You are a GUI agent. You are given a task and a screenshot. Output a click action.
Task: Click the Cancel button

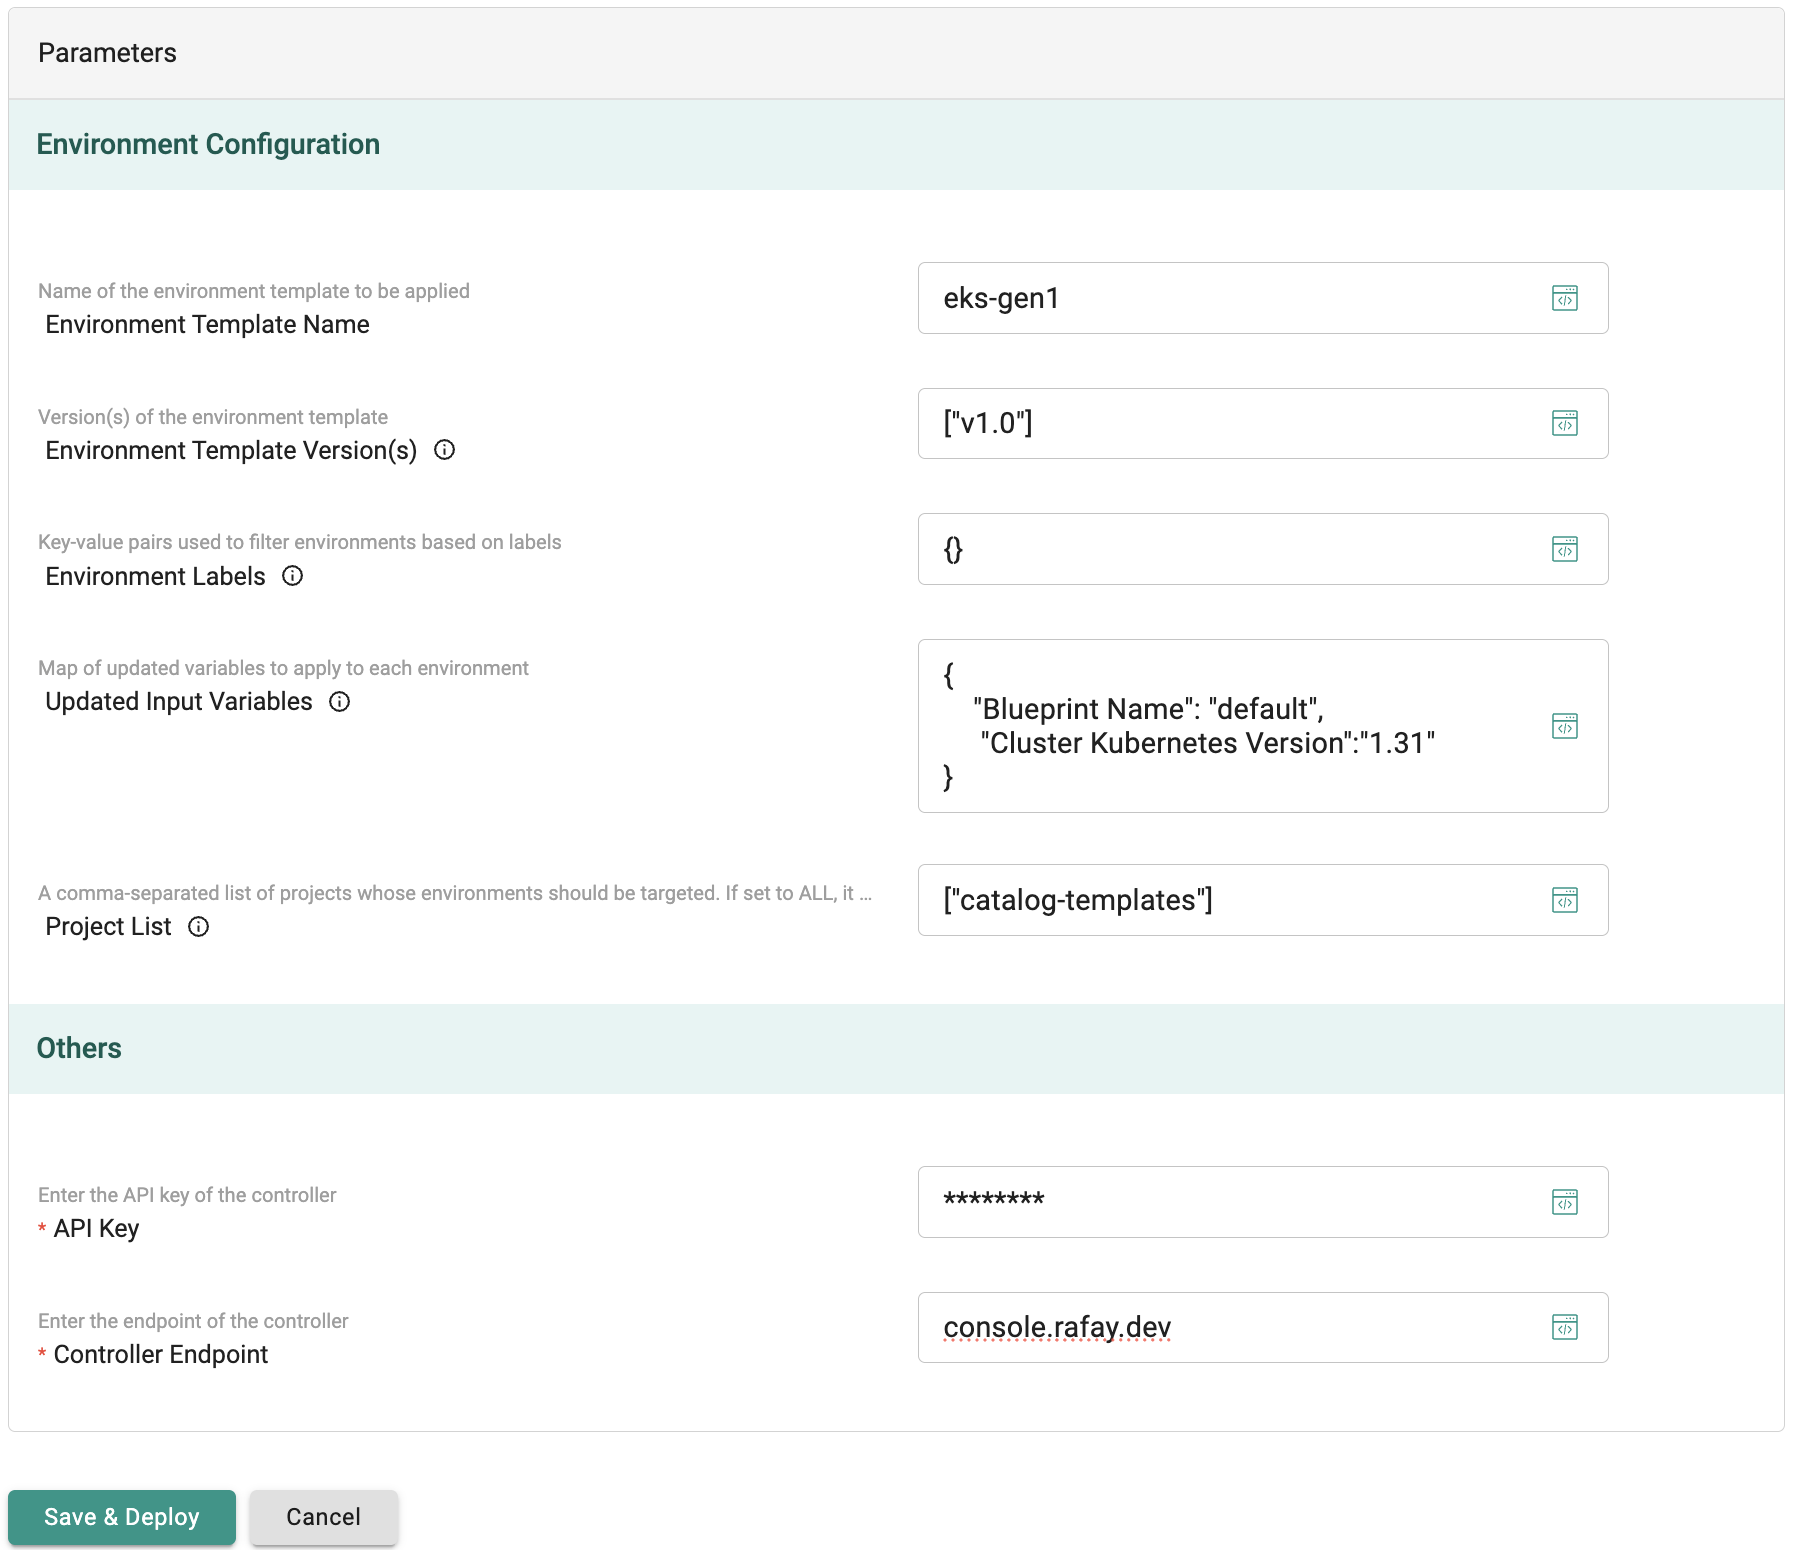pos(324,1517)
